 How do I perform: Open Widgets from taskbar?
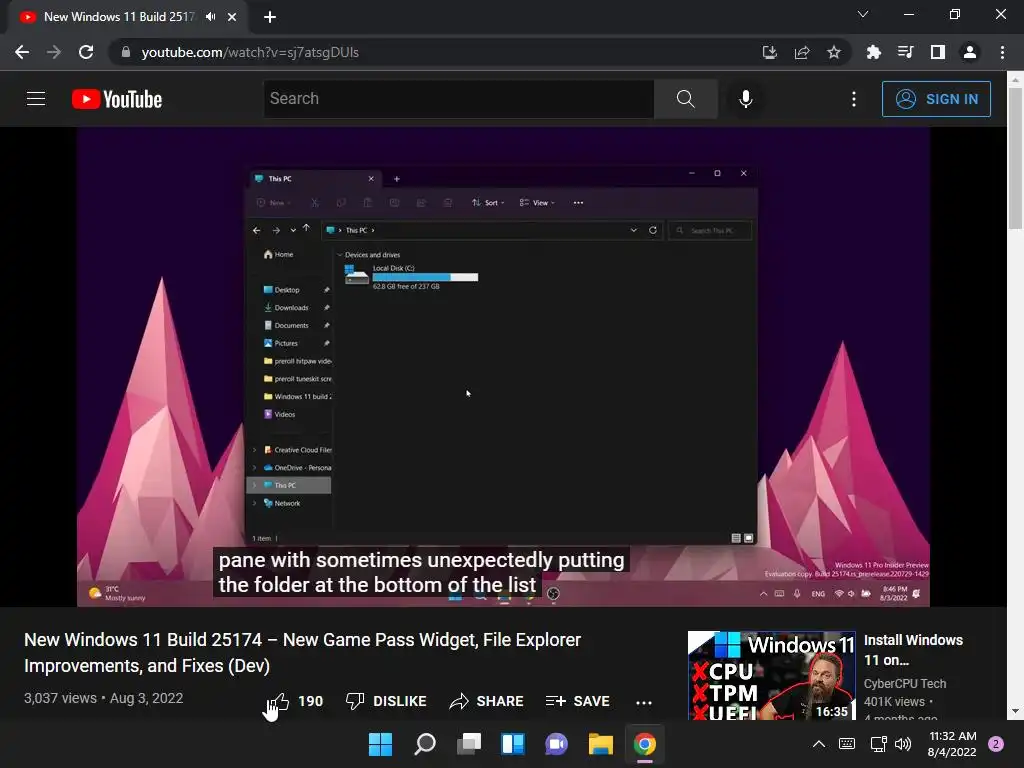pos(513,744)
